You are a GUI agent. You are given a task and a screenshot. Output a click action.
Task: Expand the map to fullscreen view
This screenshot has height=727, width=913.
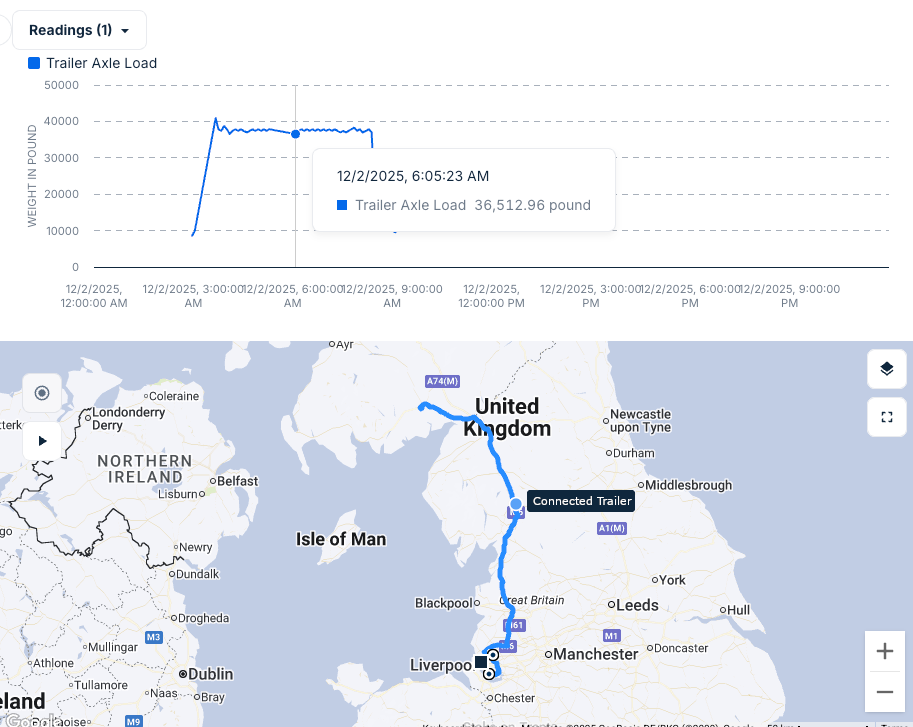coord(886,417)
